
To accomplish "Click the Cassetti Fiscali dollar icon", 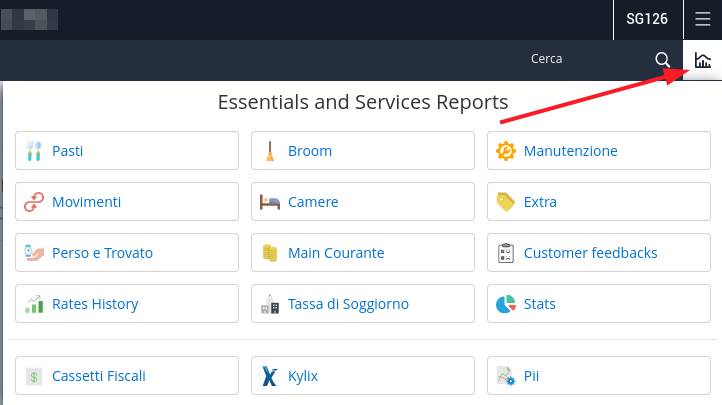I will tap(34, 376).
